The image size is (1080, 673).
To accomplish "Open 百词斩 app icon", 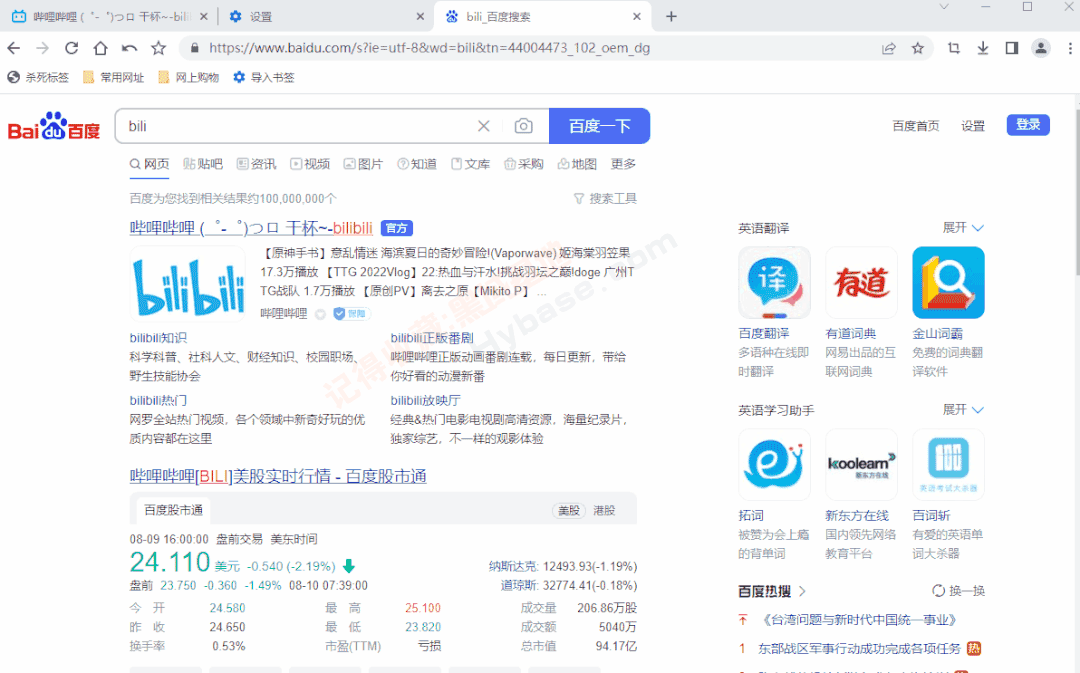I will coord(948,464).
